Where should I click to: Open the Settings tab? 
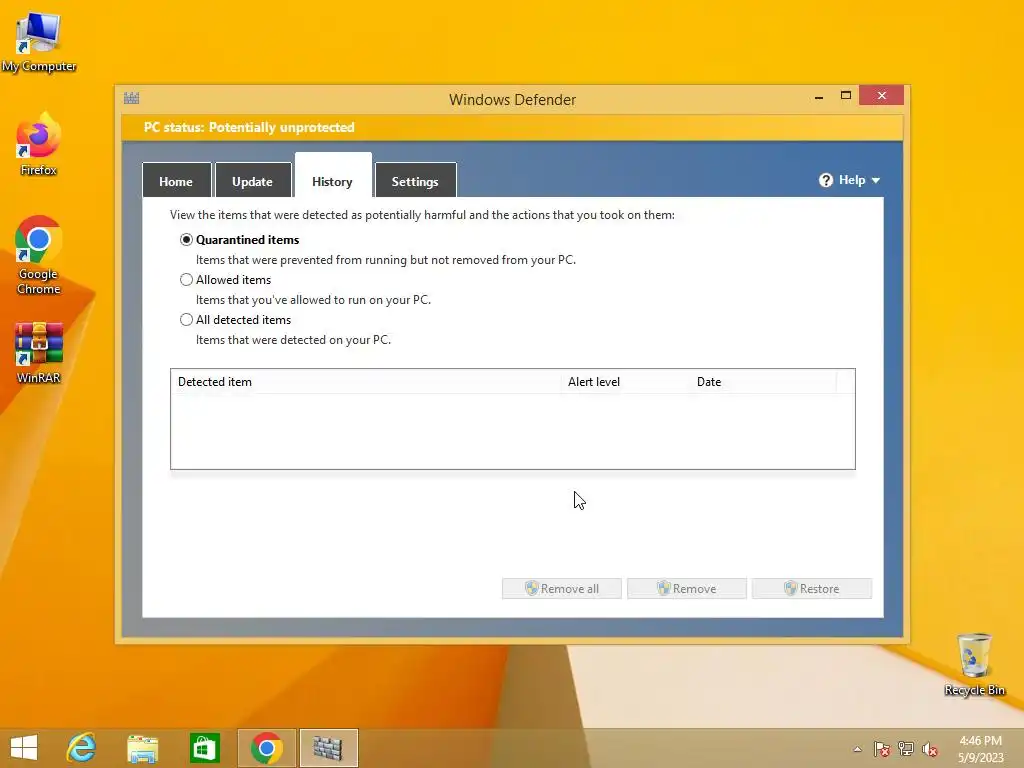(x=415, y=181)
